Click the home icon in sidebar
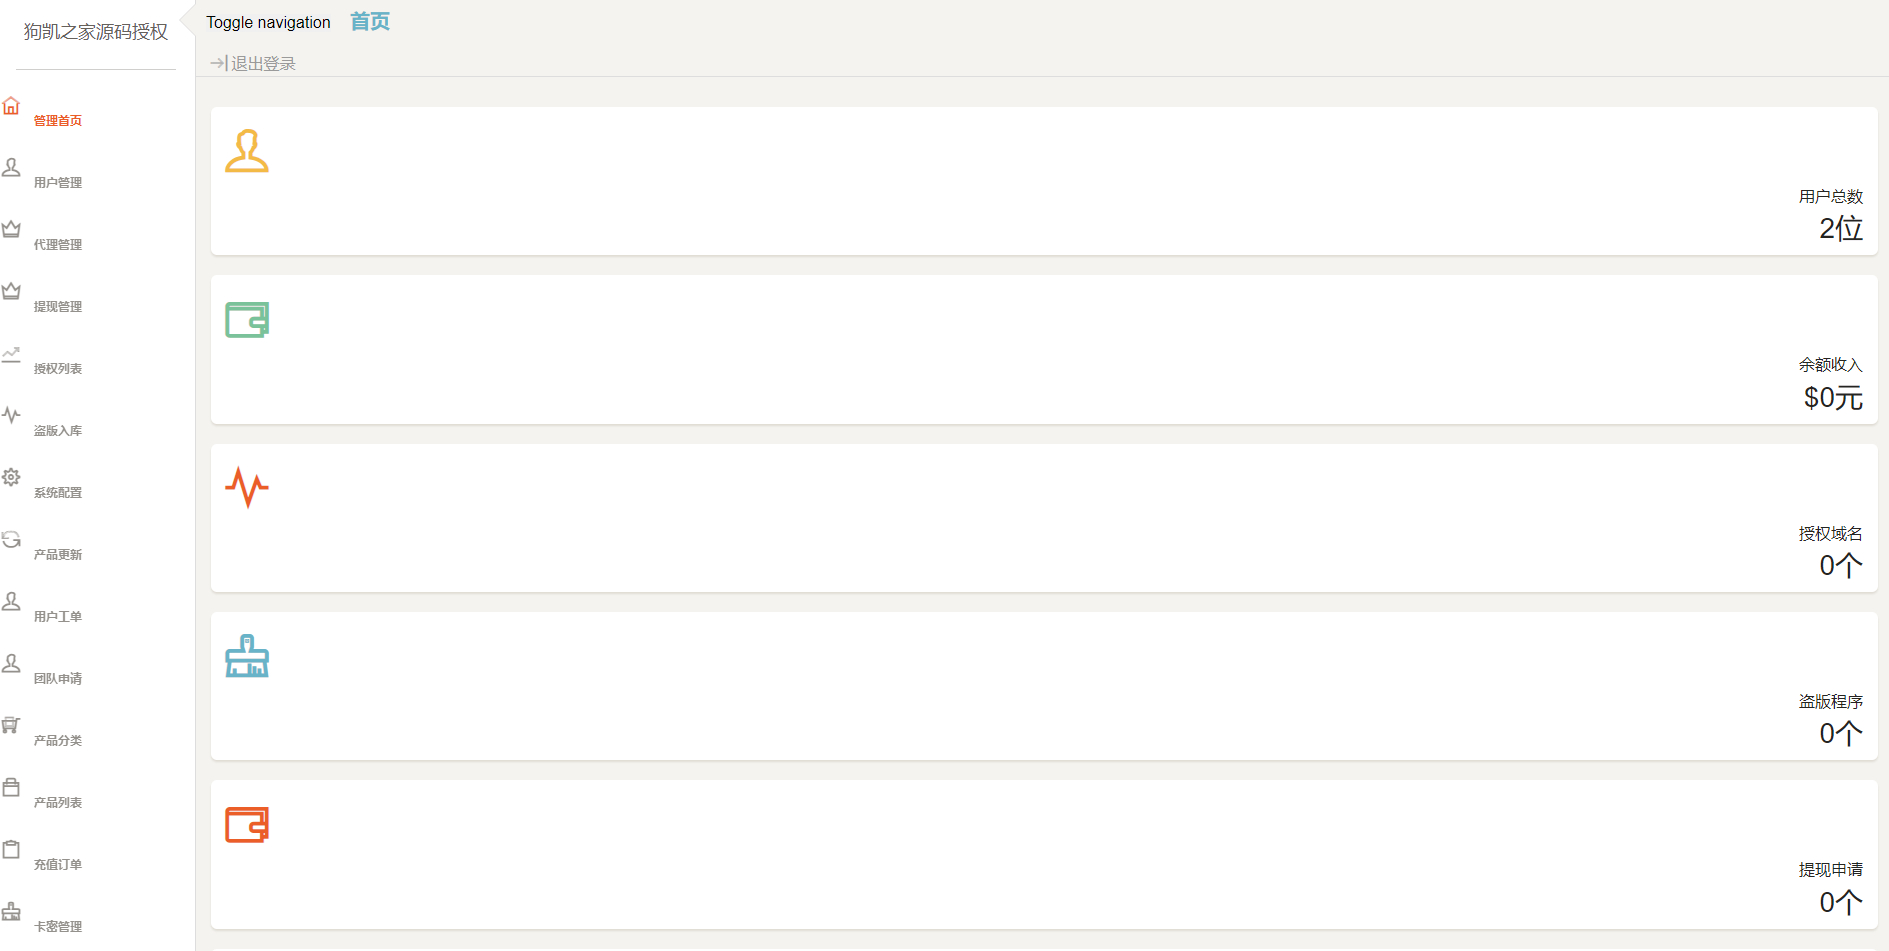The height and width of the screenshot is (951, 1889). coord(11,106)
